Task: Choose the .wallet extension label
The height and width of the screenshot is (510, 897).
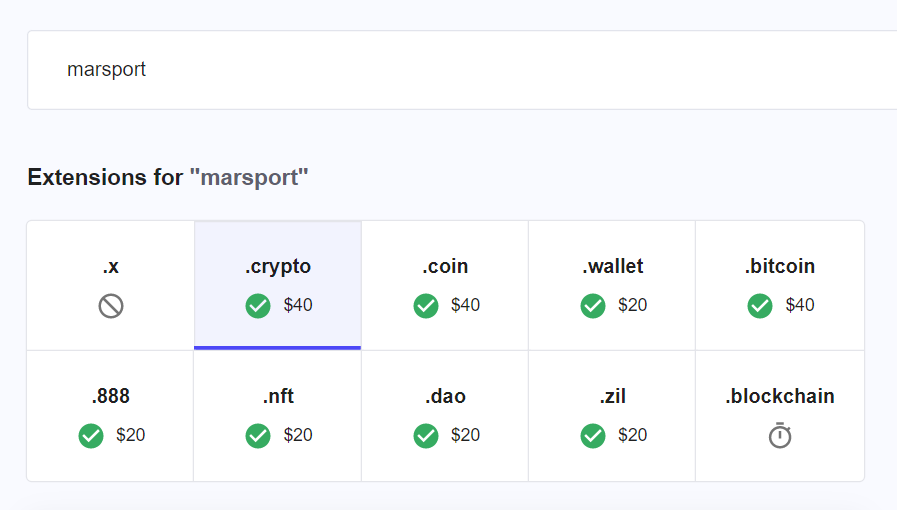Action: tap(613, 266)
